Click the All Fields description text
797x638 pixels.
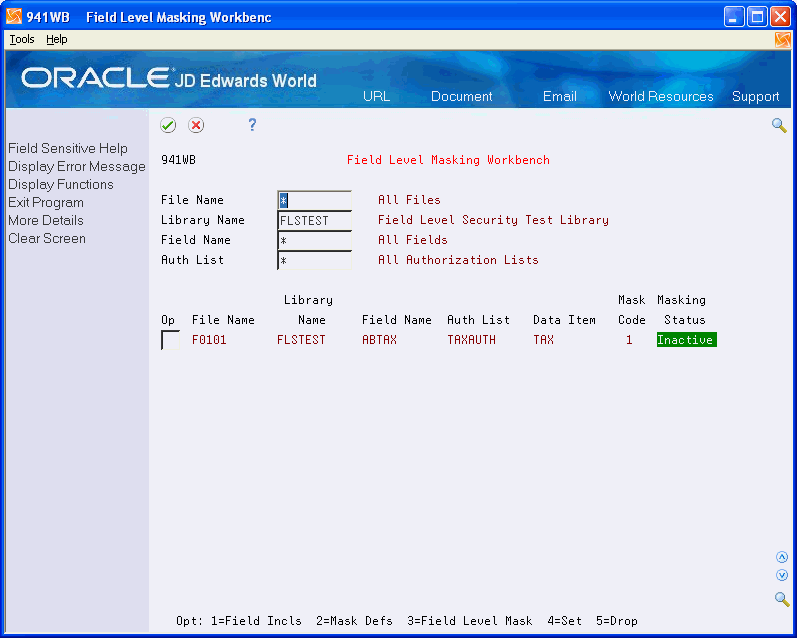[x=412, y=240]
